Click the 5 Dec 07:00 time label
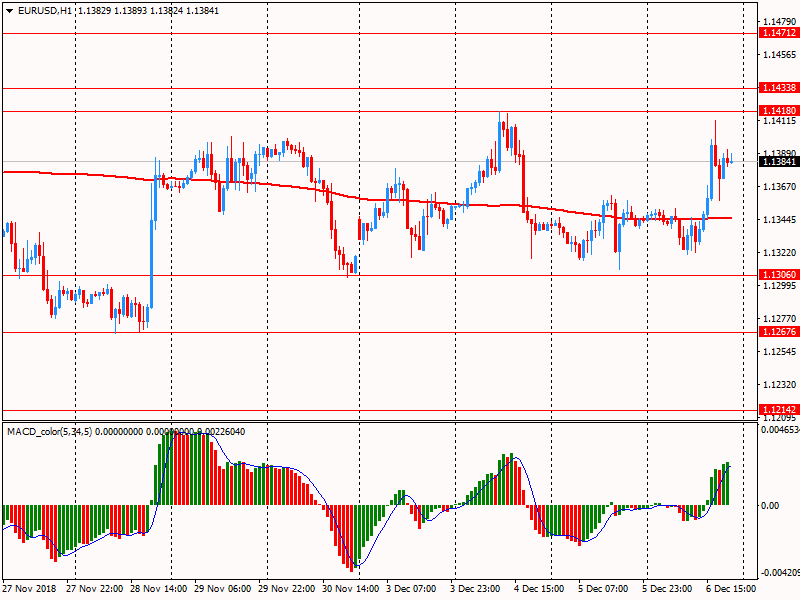Image resolution: width=800 pixels, height=600 pixels. [x=603, y=589]
